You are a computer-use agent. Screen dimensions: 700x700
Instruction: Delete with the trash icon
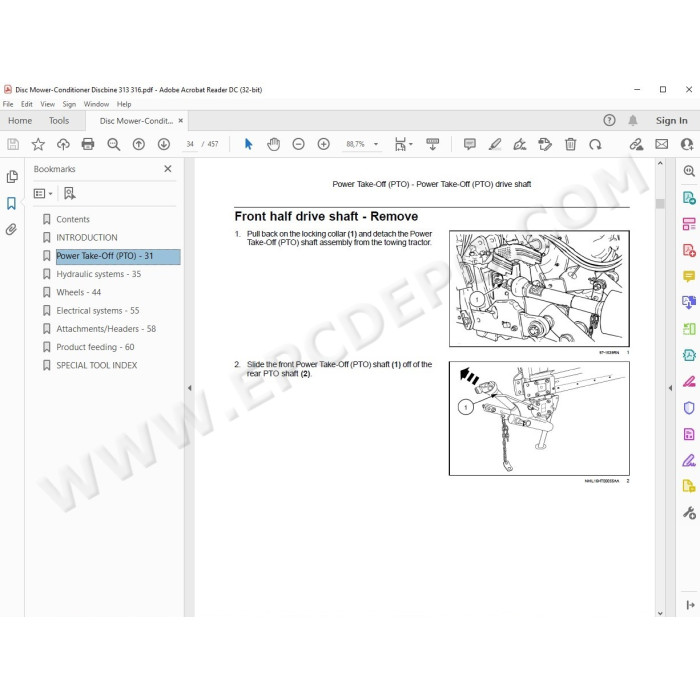coord(570,144)
